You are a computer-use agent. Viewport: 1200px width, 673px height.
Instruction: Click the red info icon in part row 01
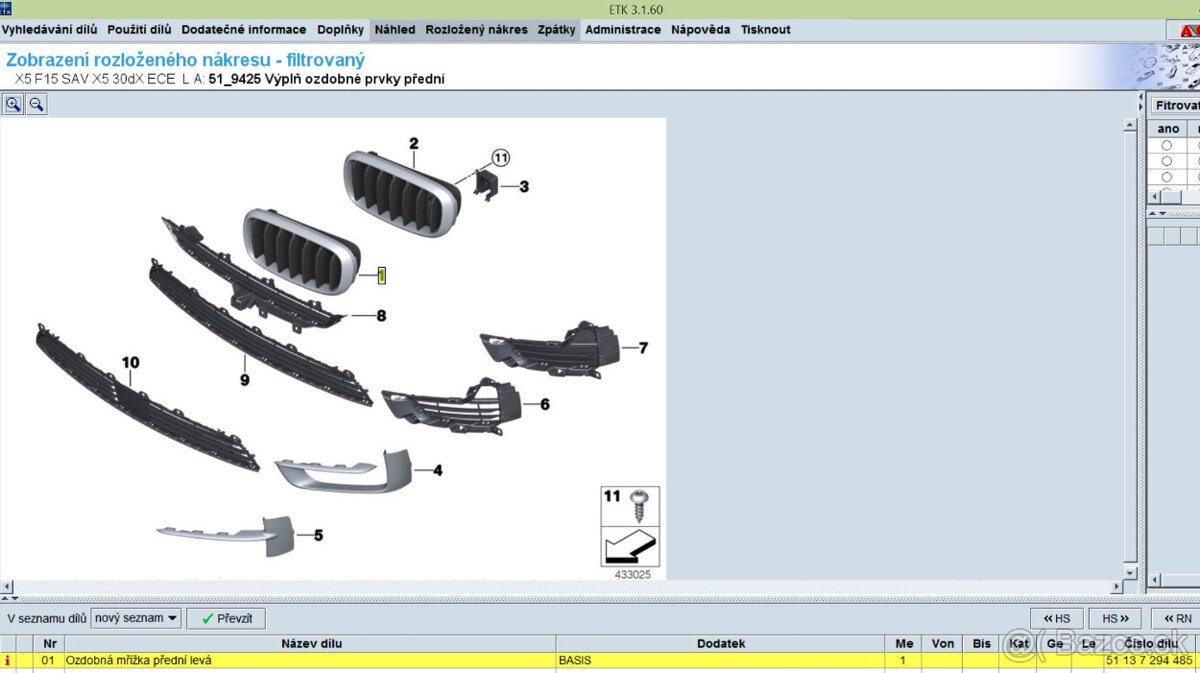9,661
